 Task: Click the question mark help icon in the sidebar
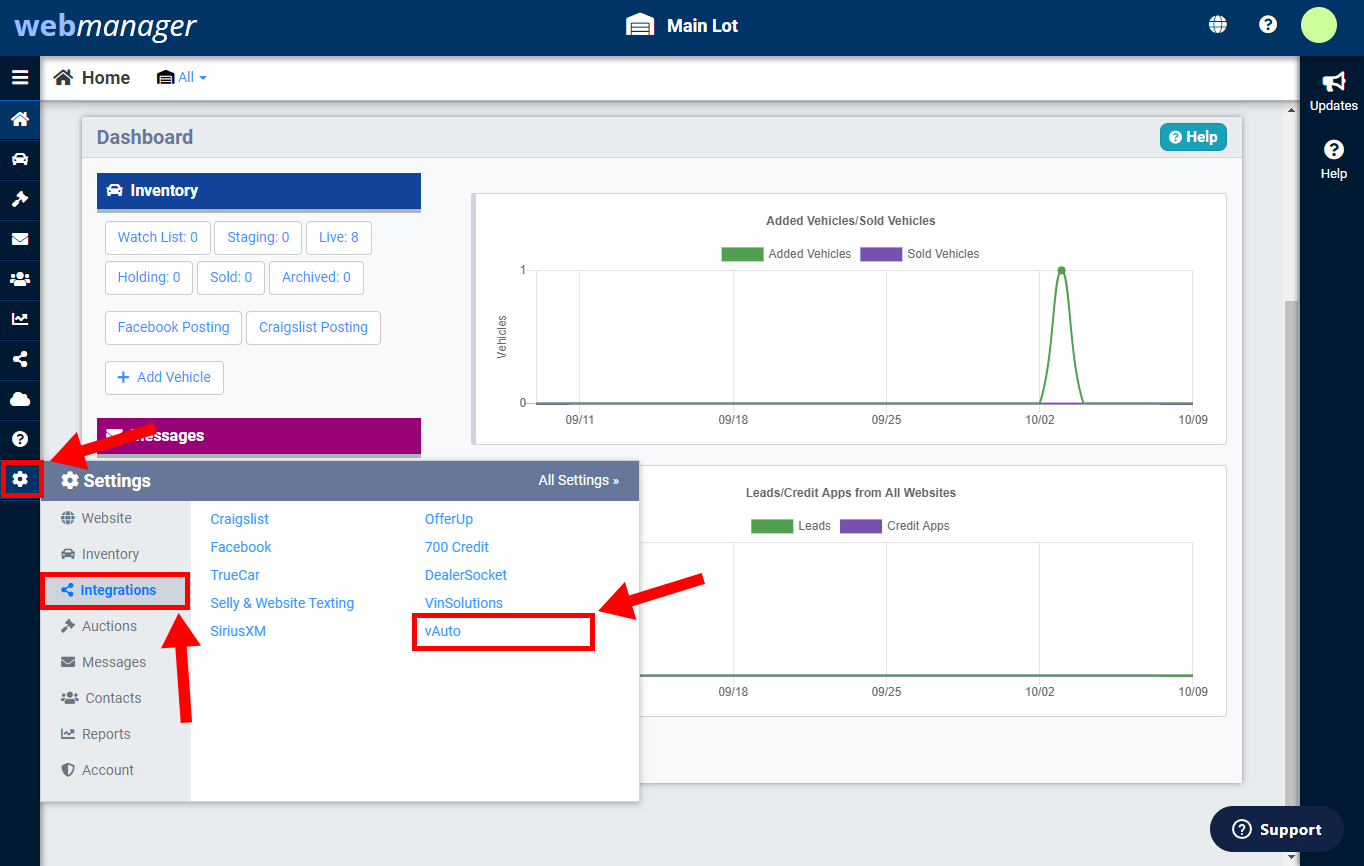(20, 439)
